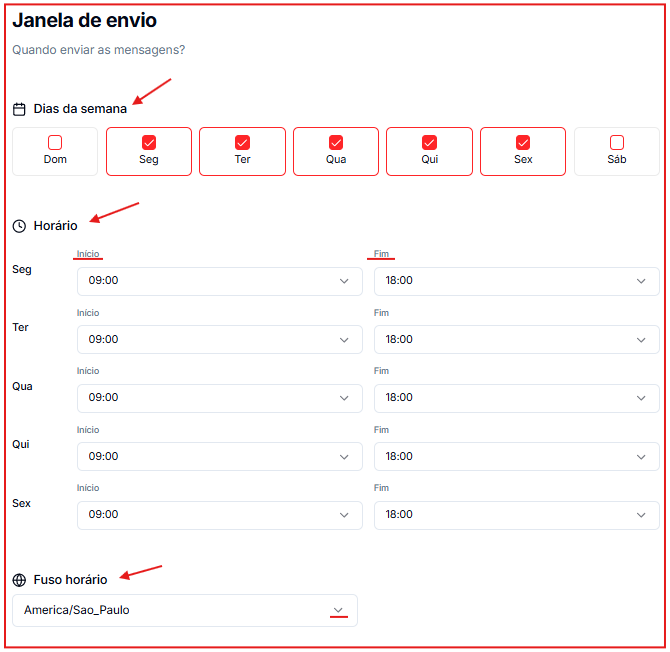
Task: Uncheck the Qua day checkbox
Action: click(336, 142)
